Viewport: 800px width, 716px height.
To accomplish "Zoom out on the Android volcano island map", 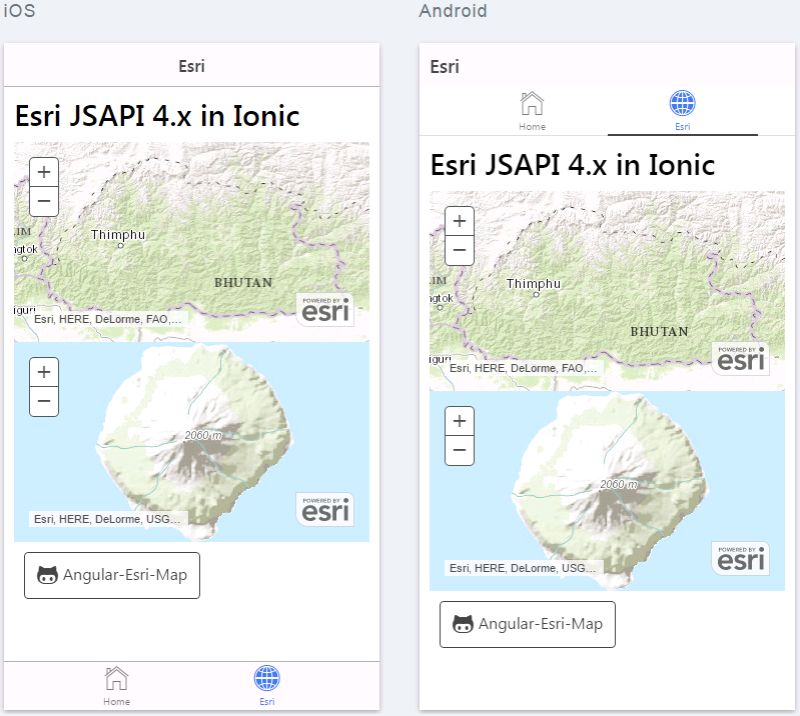I will [x=459, y=451].
